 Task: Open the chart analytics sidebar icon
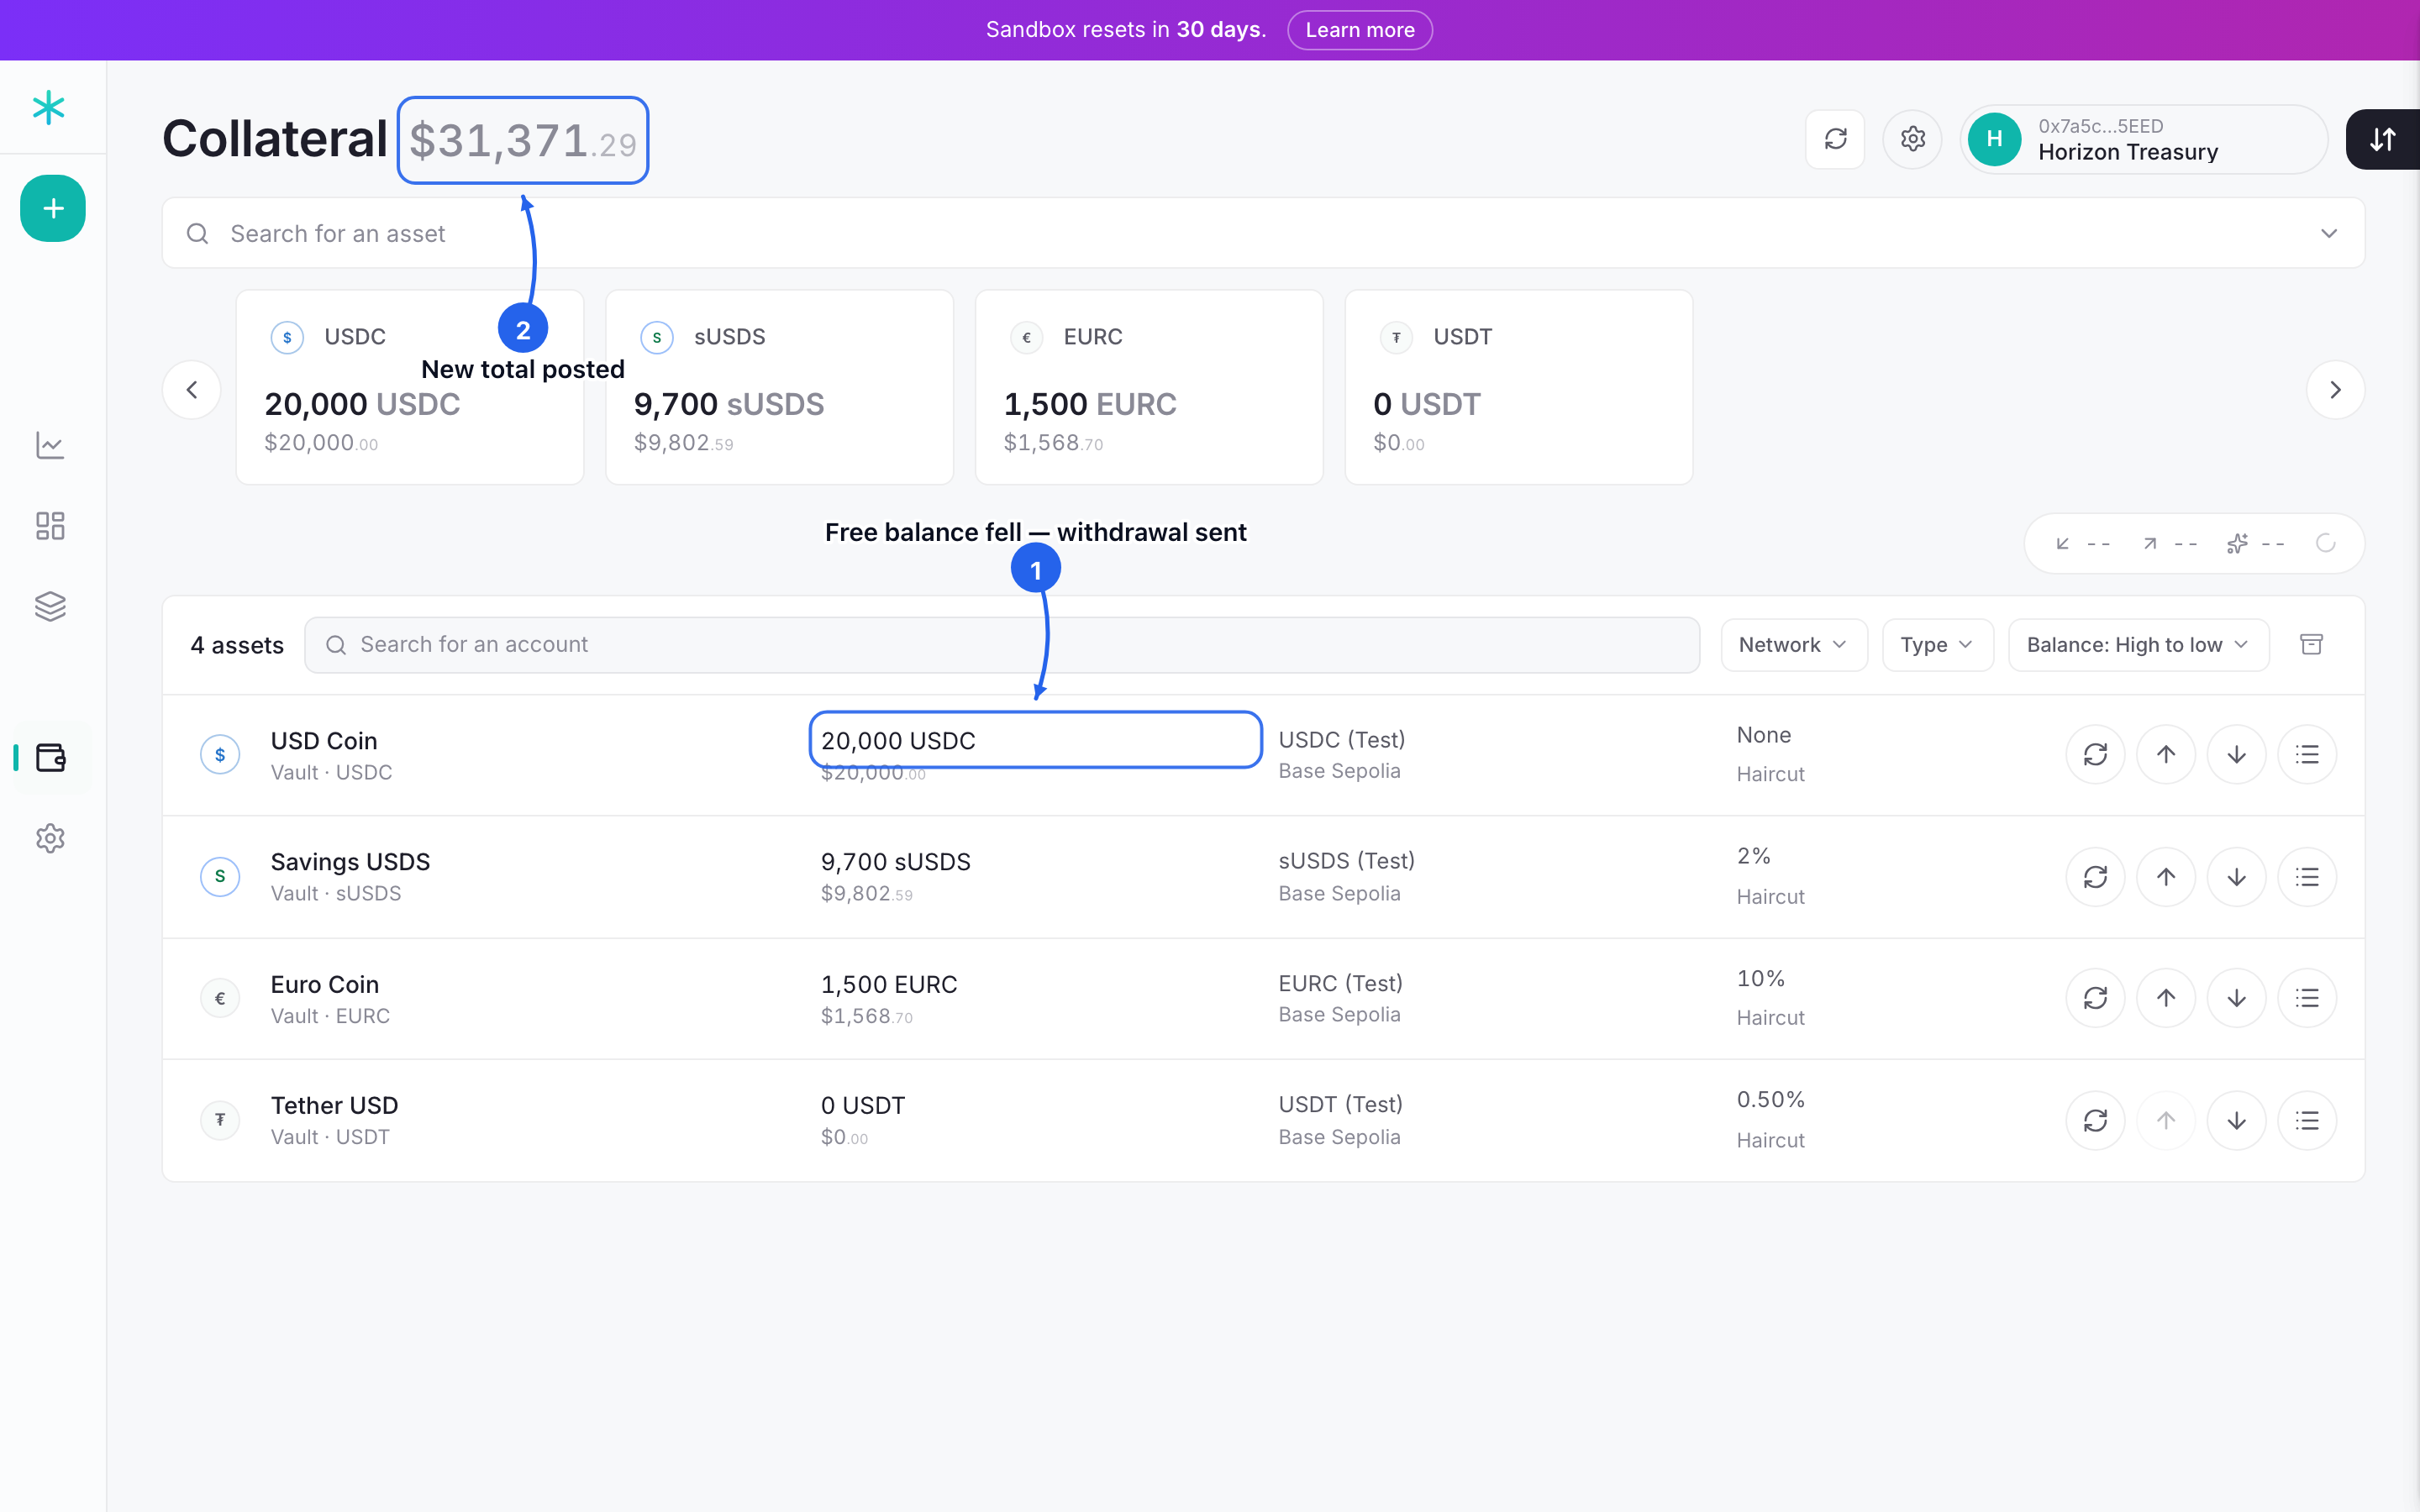point(50,445)
